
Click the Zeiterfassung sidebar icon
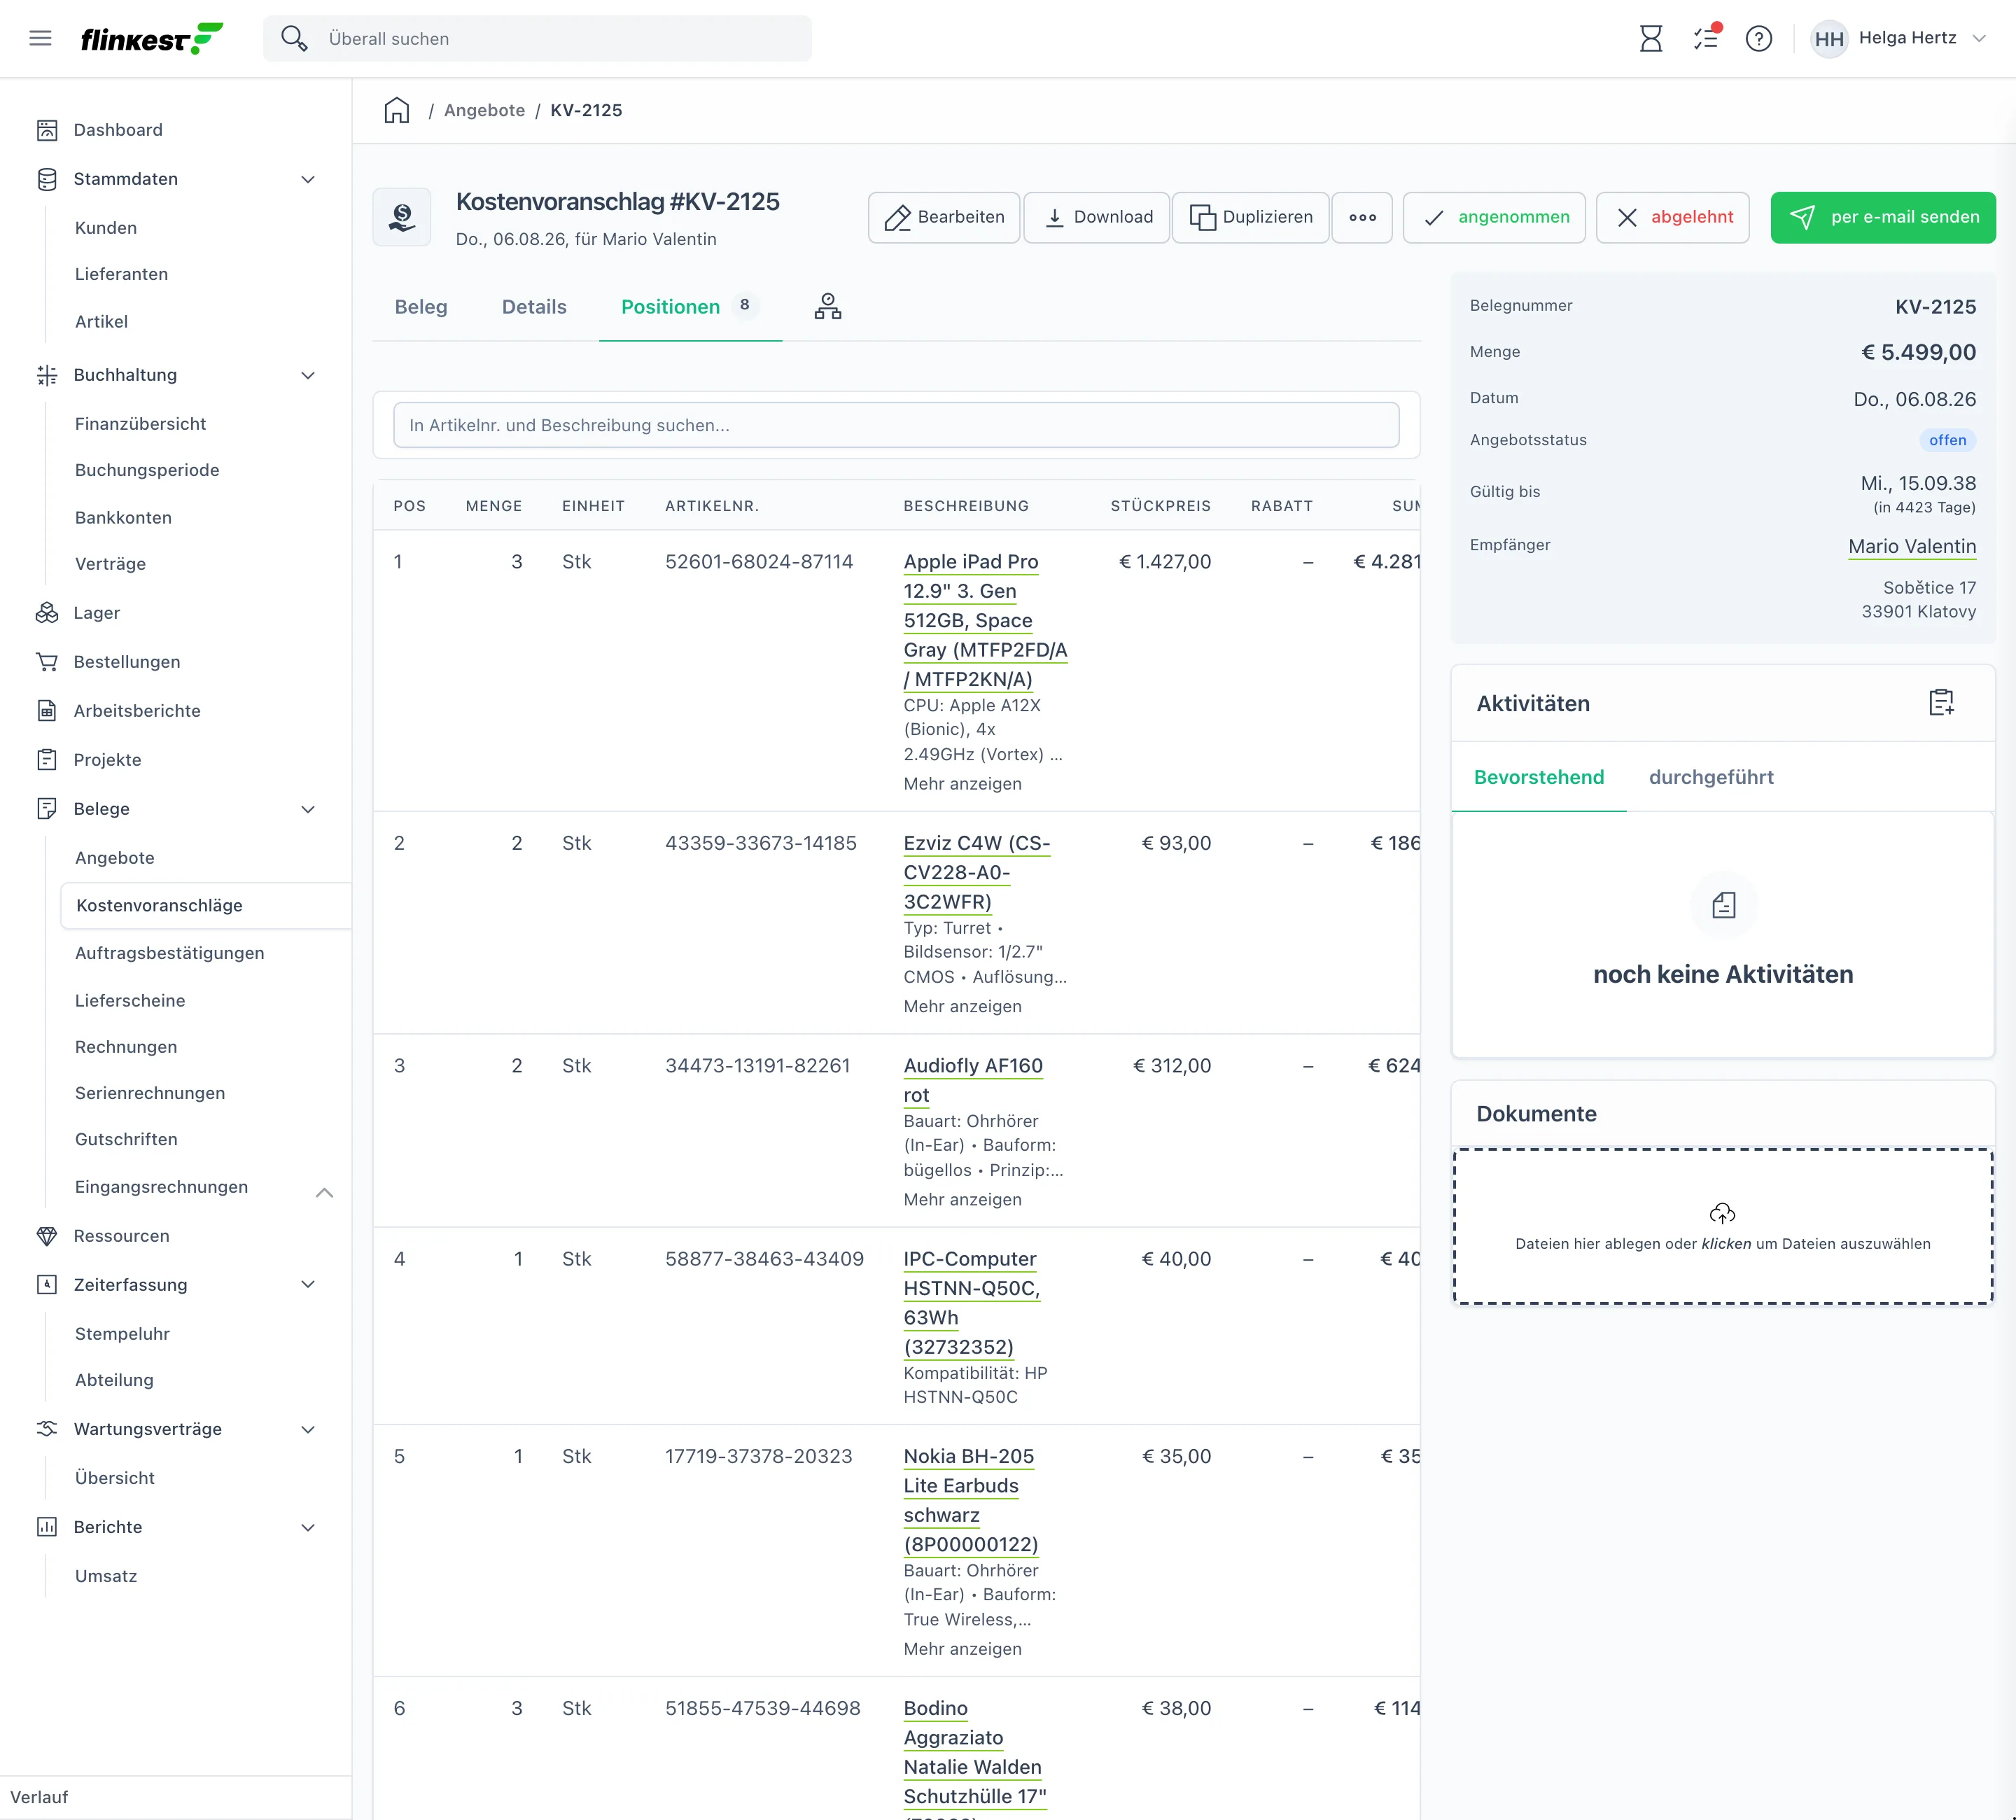(47, 1285)
